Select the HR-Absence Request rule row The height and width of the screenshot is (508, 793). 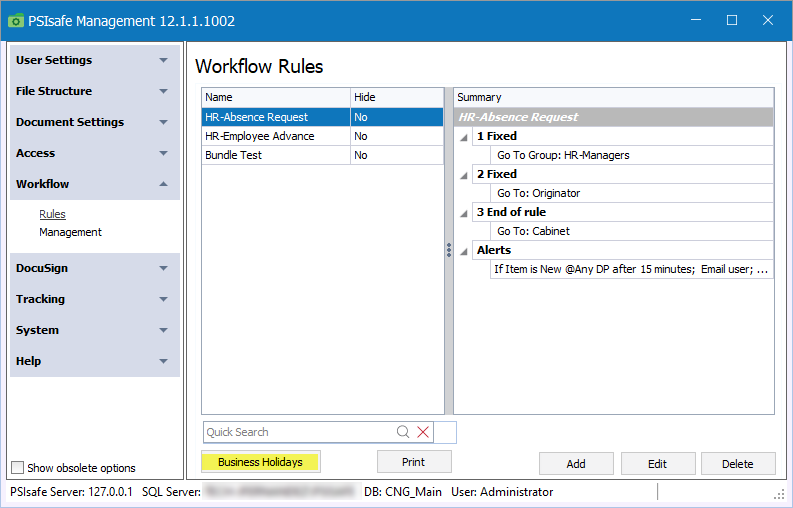322,117
